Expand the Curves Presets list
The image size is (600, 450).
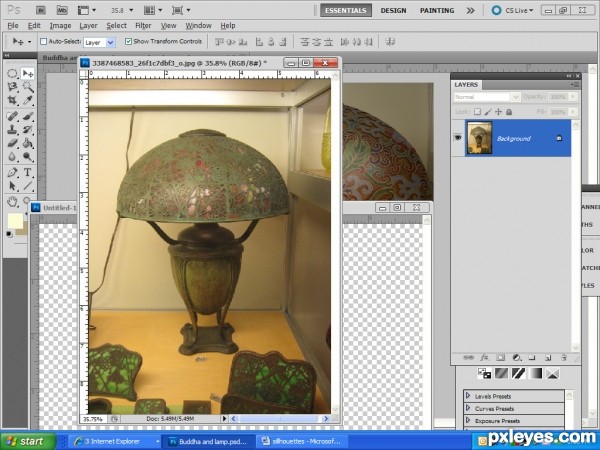point(468,408)
